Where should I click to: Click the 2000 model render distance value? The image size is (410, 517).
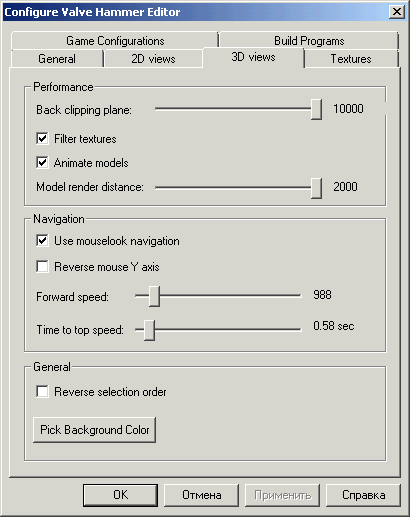[x=345, y=187]
